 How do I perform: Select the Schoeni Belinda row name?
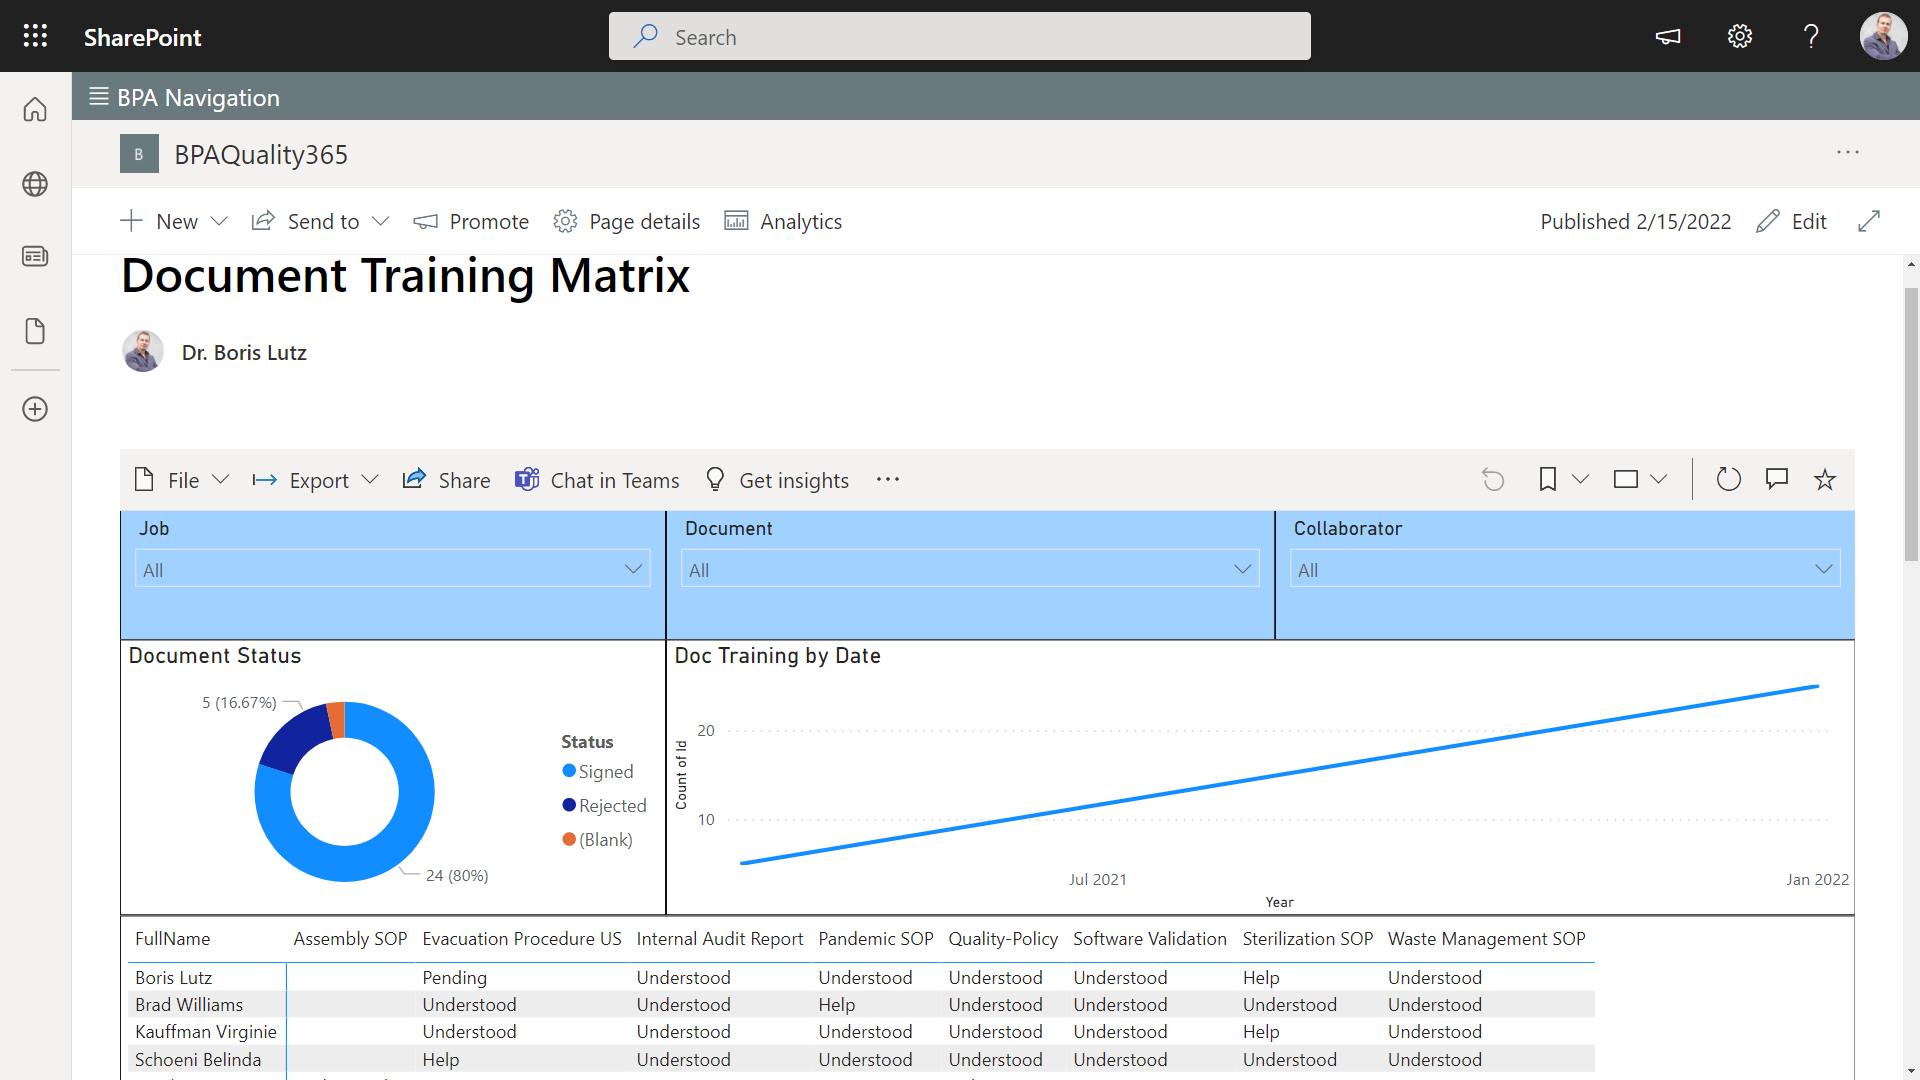tap(198, 1060)
